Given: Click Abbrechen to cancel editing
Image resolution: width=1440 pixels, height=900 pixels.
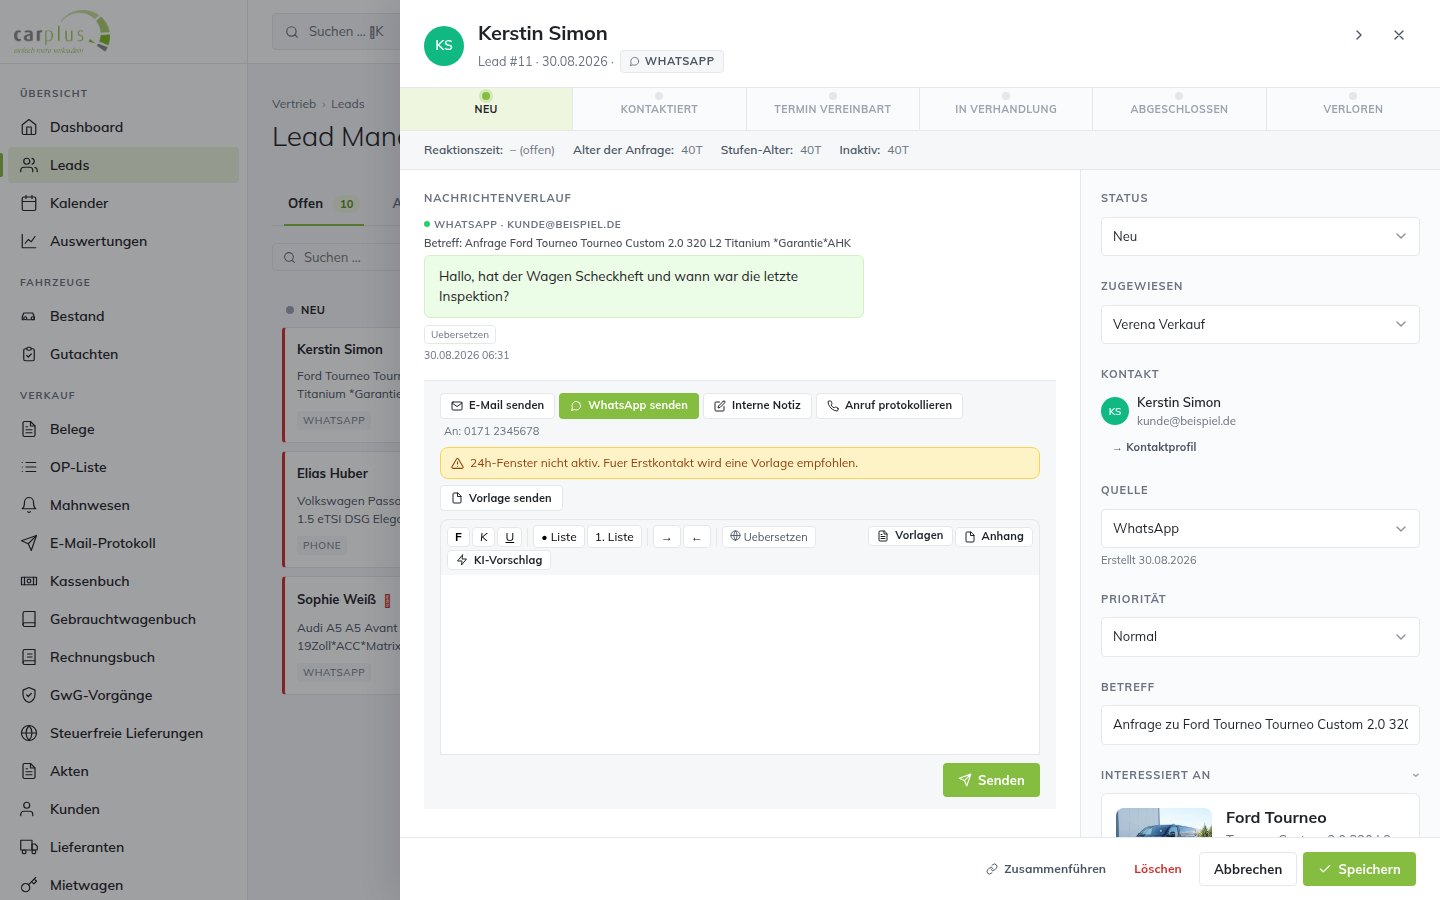Looking at the screenshot, I should pyautogui.click(x=1248, y=869).
